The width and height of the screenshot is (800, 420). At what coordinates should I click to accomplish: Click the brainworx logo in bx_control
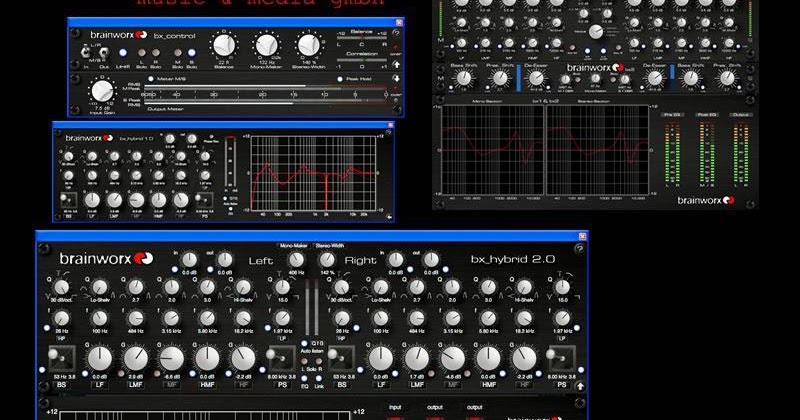point(119,35)
